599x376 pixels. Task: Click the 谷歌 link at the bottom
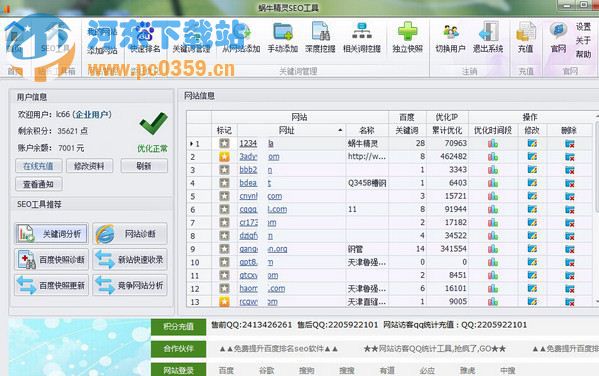(x=266, y=370)
